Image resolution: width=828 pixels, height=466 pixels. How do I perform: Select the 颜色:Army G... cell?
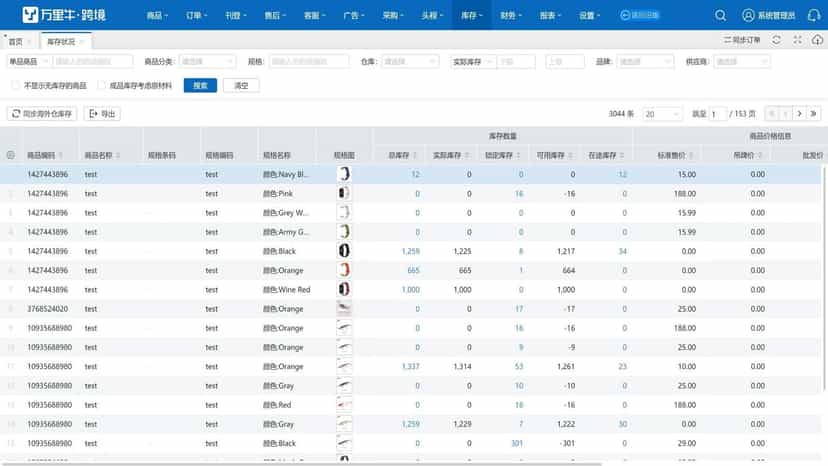coord(286,232)
